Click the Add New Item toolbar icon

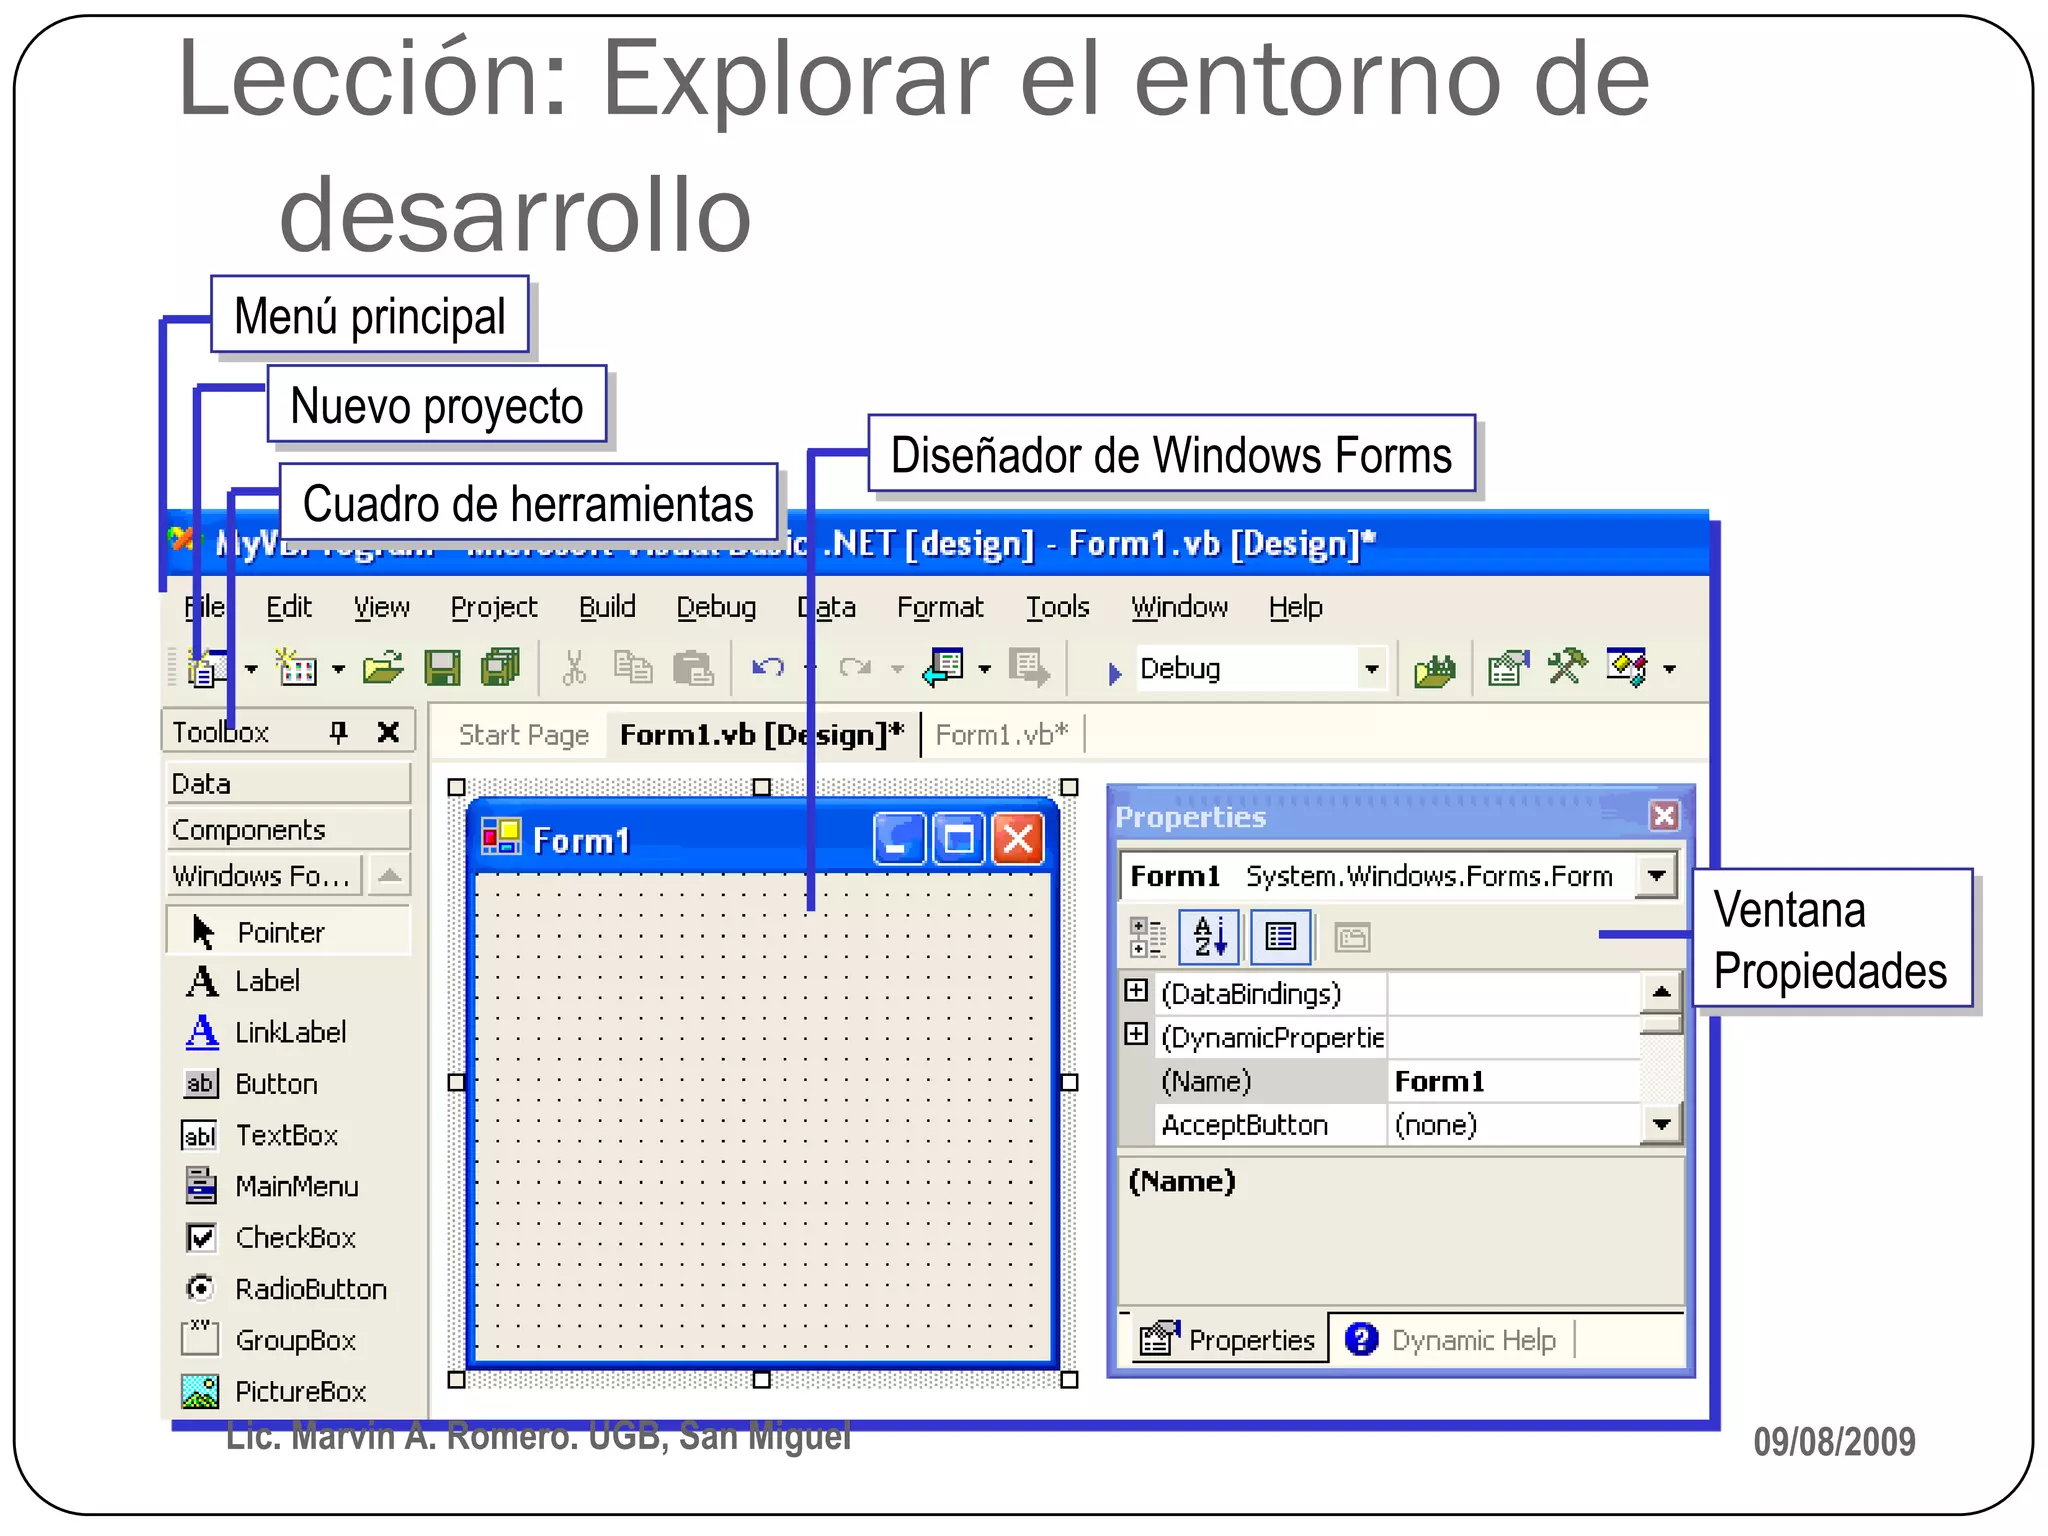tap(296, 667)
